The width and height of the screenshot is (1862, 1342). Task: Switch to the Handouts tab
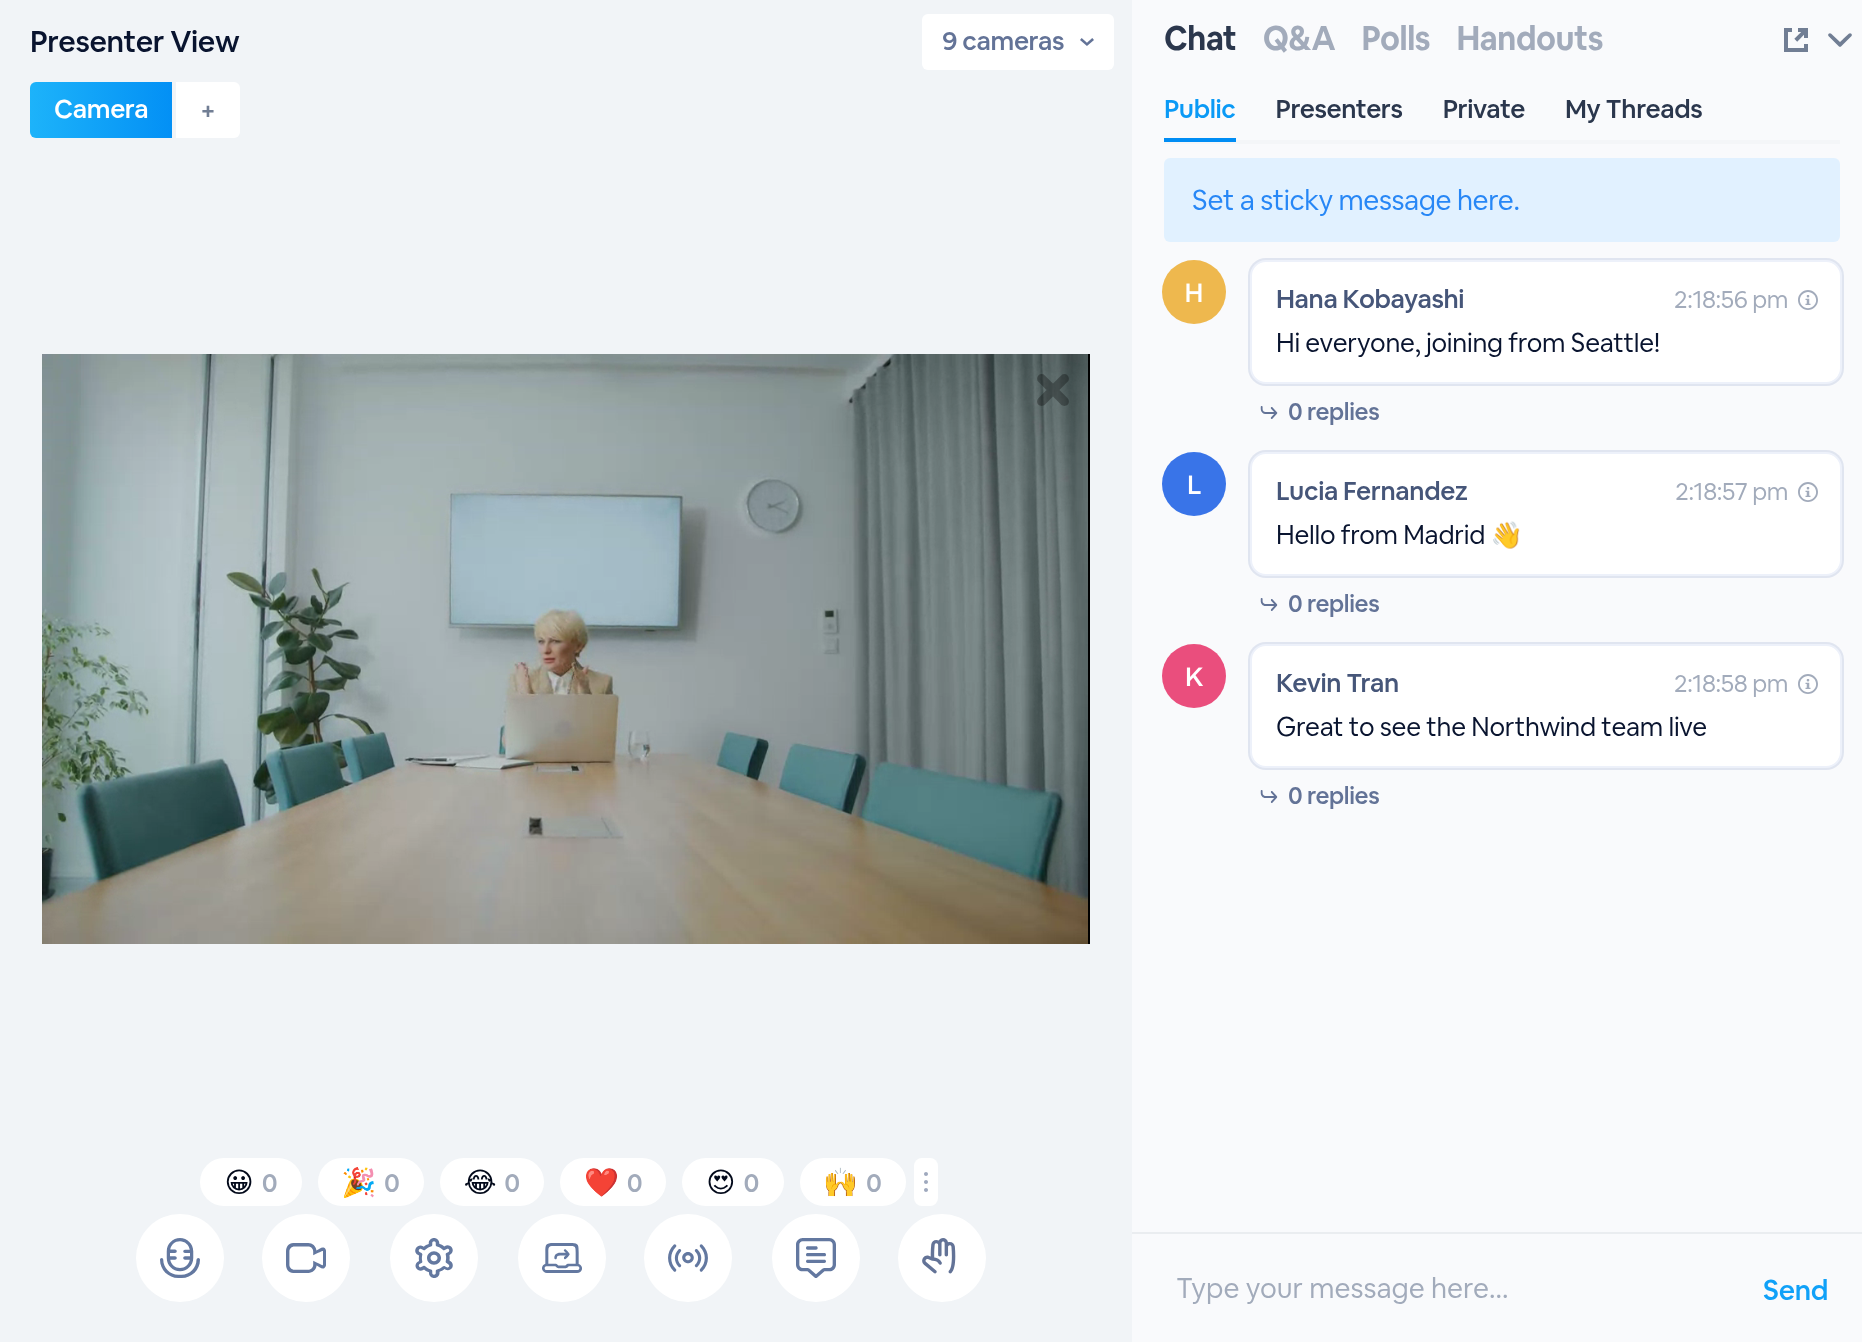1529,39
